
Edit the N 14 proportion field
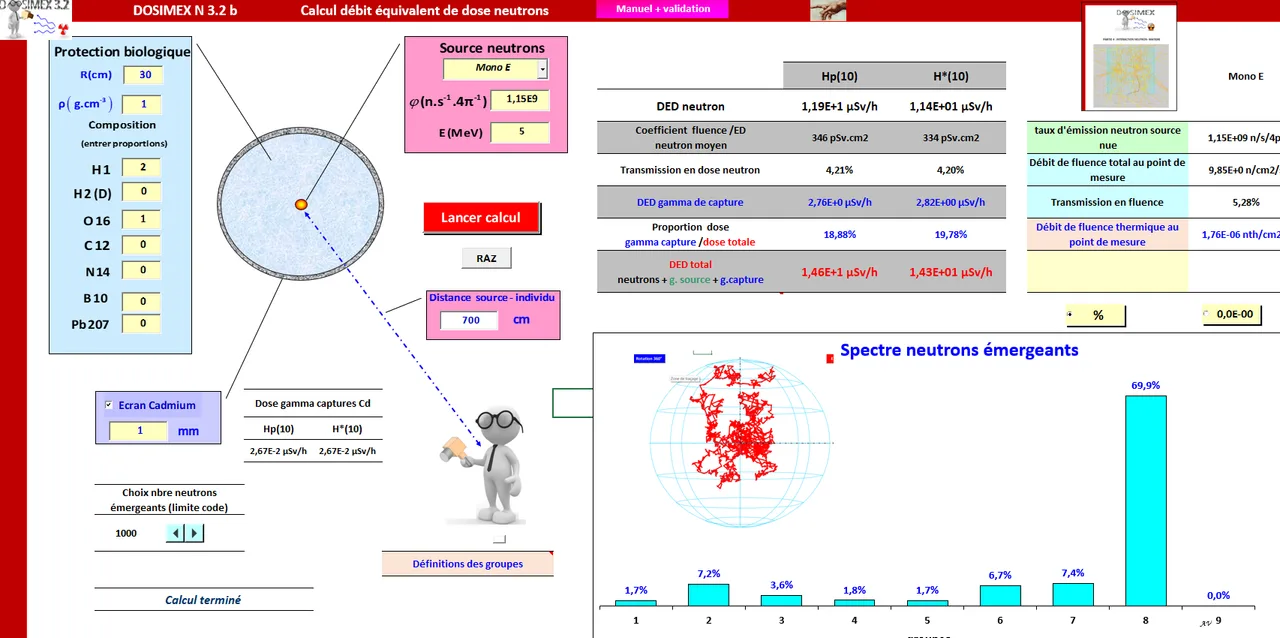pyautogui.click(x=143, y=270)
